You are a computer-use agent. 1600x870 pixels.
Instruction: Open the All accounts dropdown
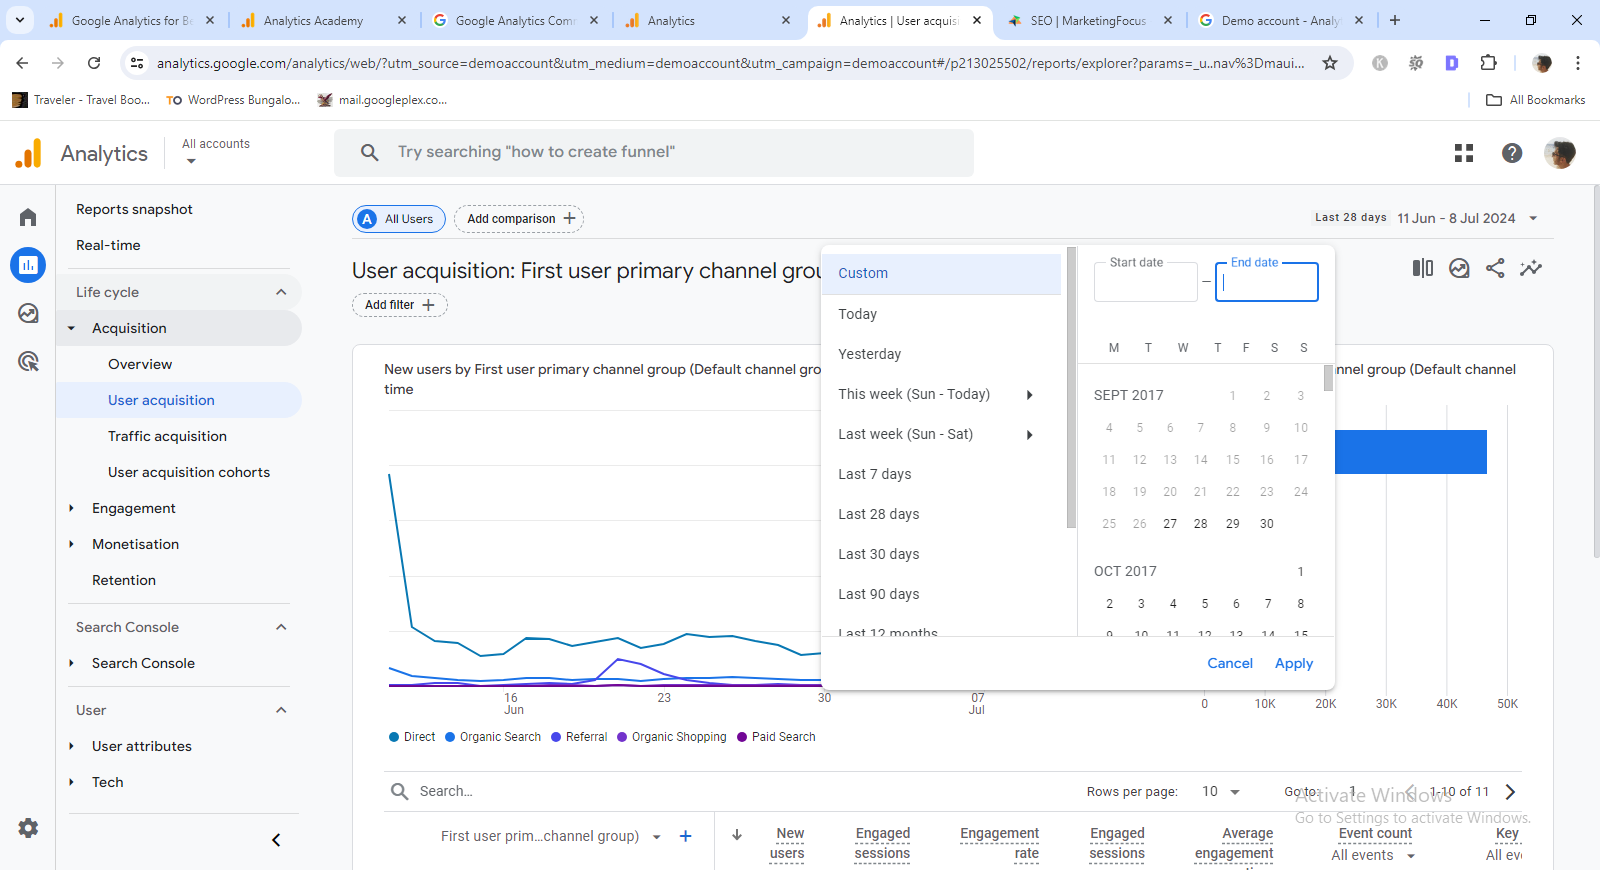[216, 152]
